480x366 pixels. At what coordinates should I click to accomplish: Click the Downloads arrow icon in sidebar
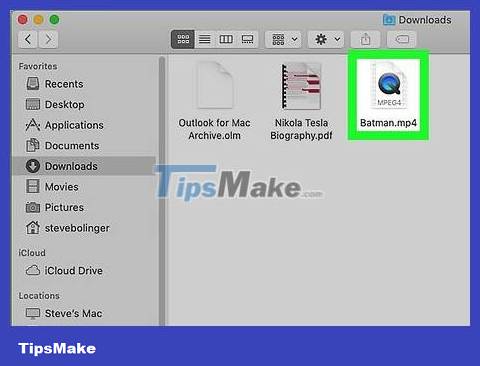click(x=33, y=166)
